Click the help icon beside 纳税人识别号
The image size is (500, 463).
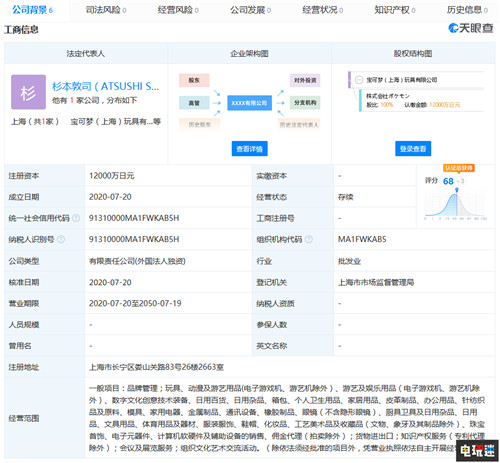(61, 239)
